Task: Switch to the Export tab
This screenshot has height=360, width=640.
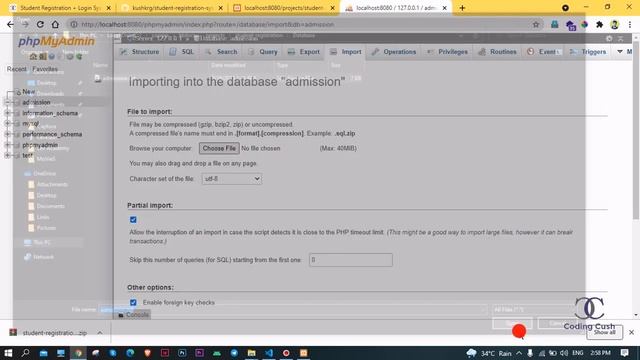Action: point(304,52)
